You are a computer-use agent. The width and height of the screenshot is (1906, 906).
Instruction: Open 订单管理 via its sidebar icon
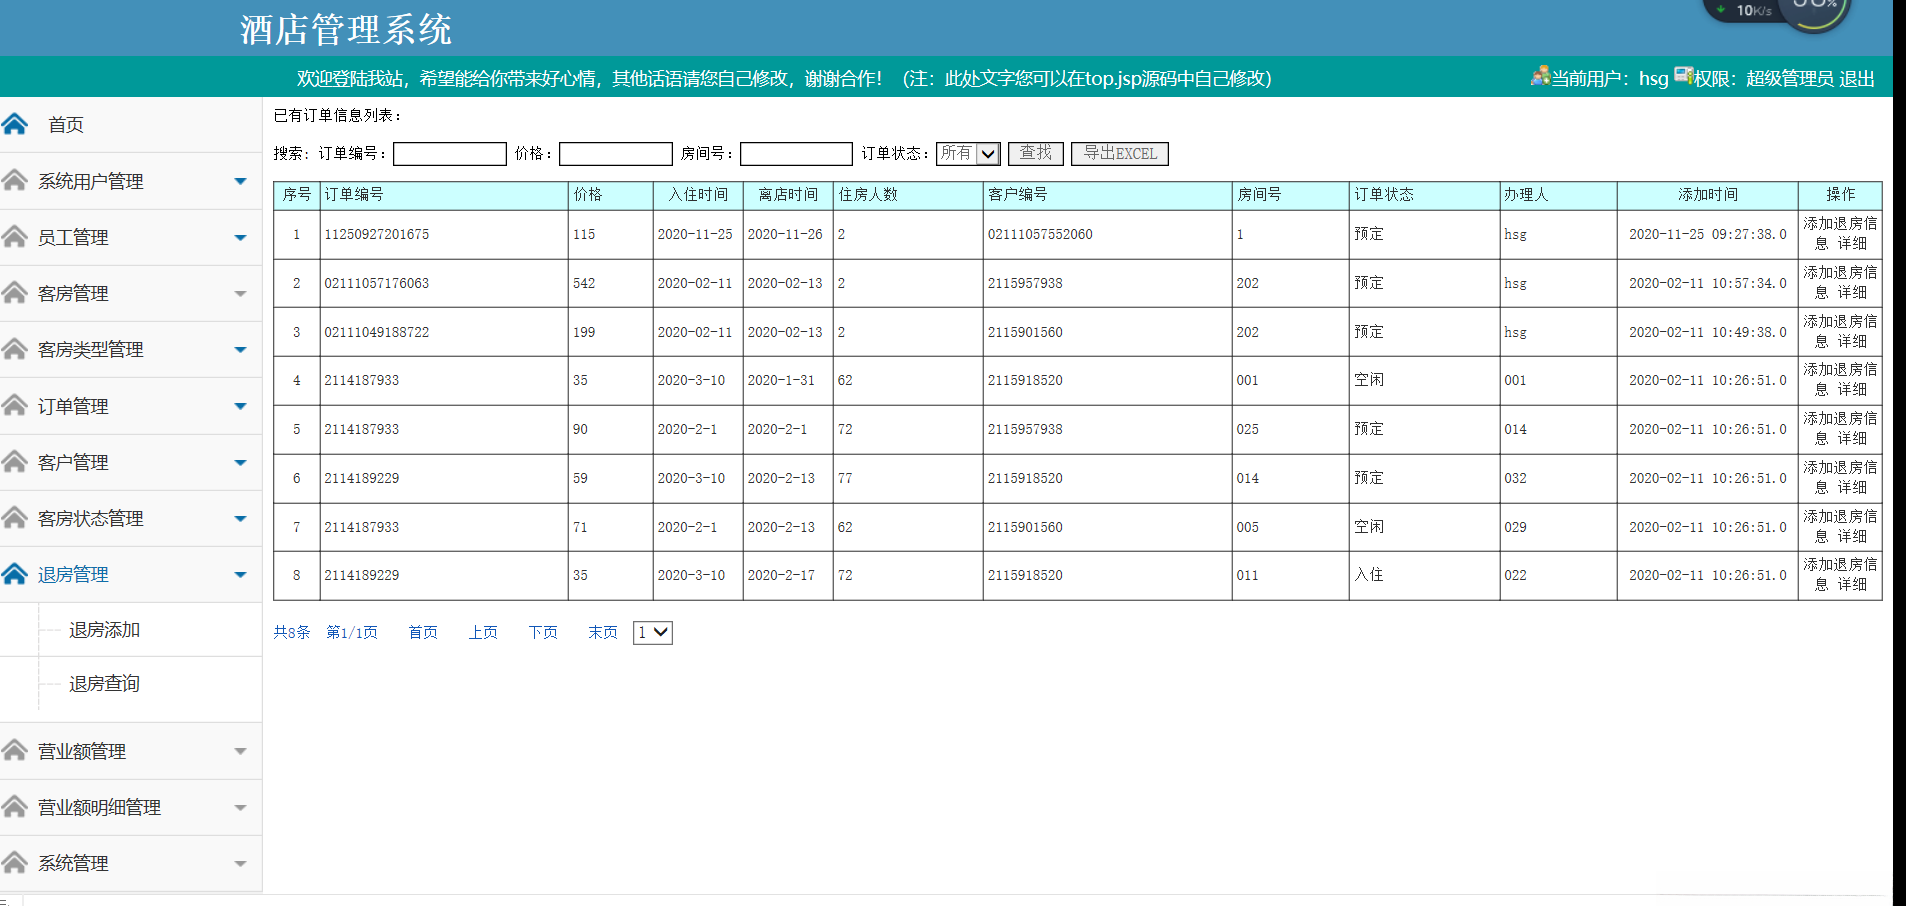(x=14, y=405)
